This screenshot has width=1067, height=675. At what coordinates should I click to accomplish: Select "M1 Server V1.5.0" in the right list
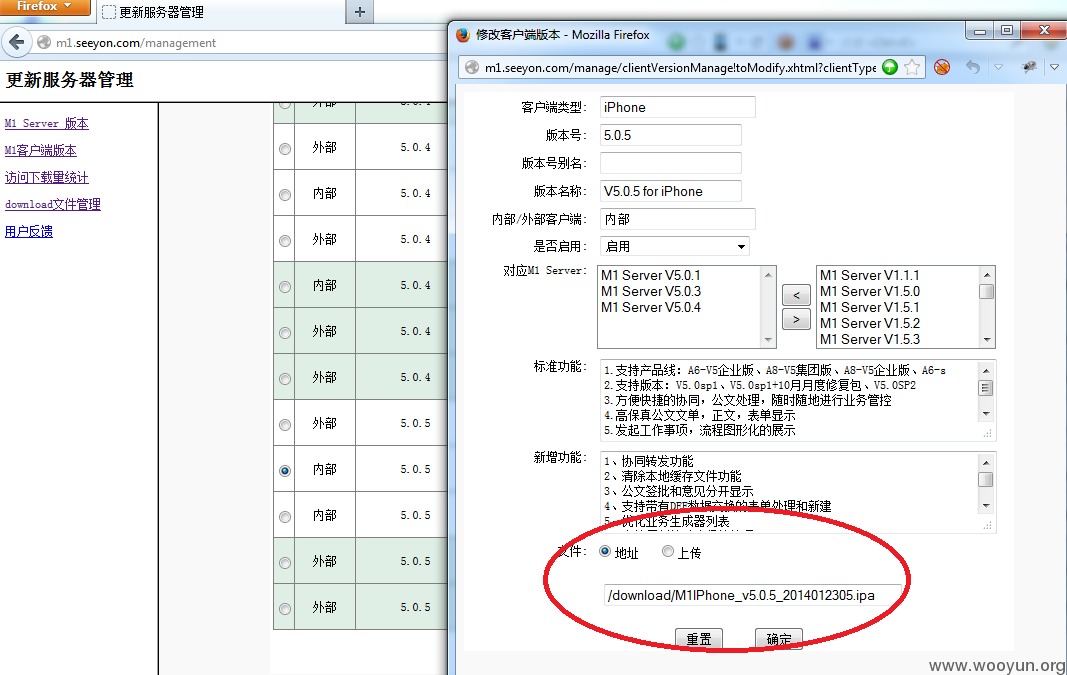click(870, 291)
